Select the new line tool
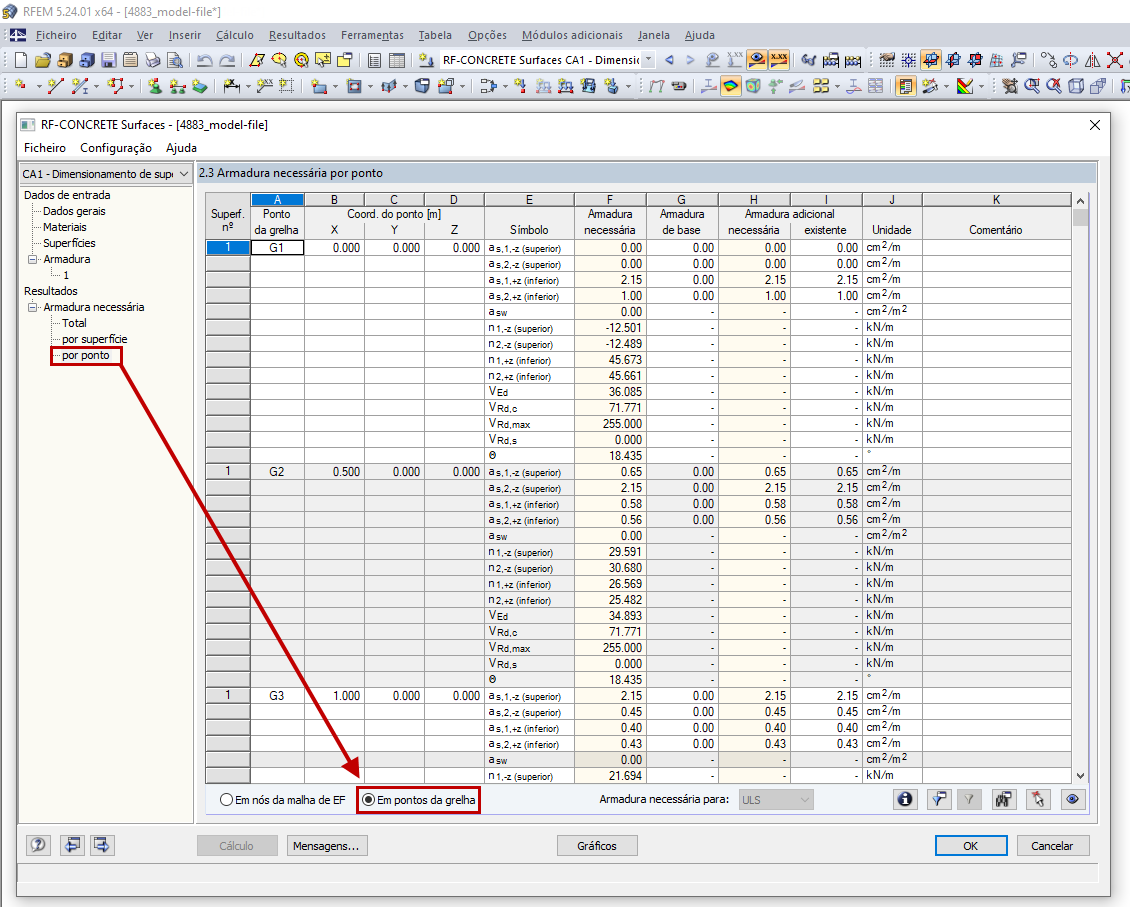The width and height of the screenshot is (1130, 907). click(55, 86)
